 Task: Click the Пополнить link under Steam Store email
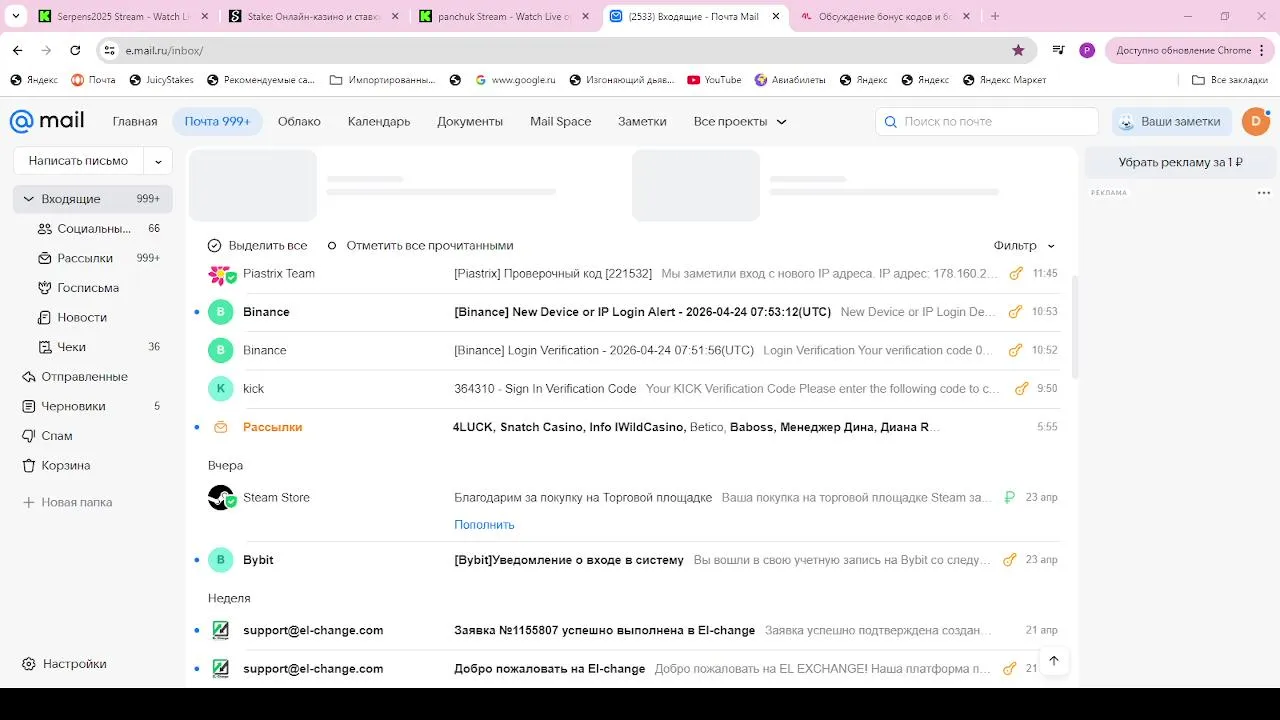click(x=484, y=525)
